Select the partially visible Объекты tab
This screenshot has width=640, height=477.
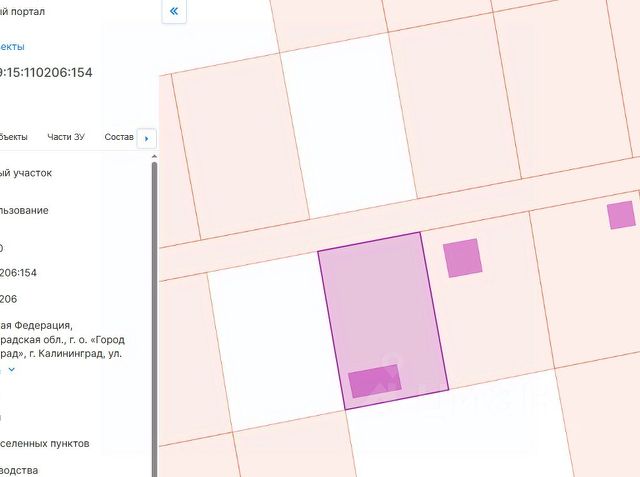[x=13, y=137]
